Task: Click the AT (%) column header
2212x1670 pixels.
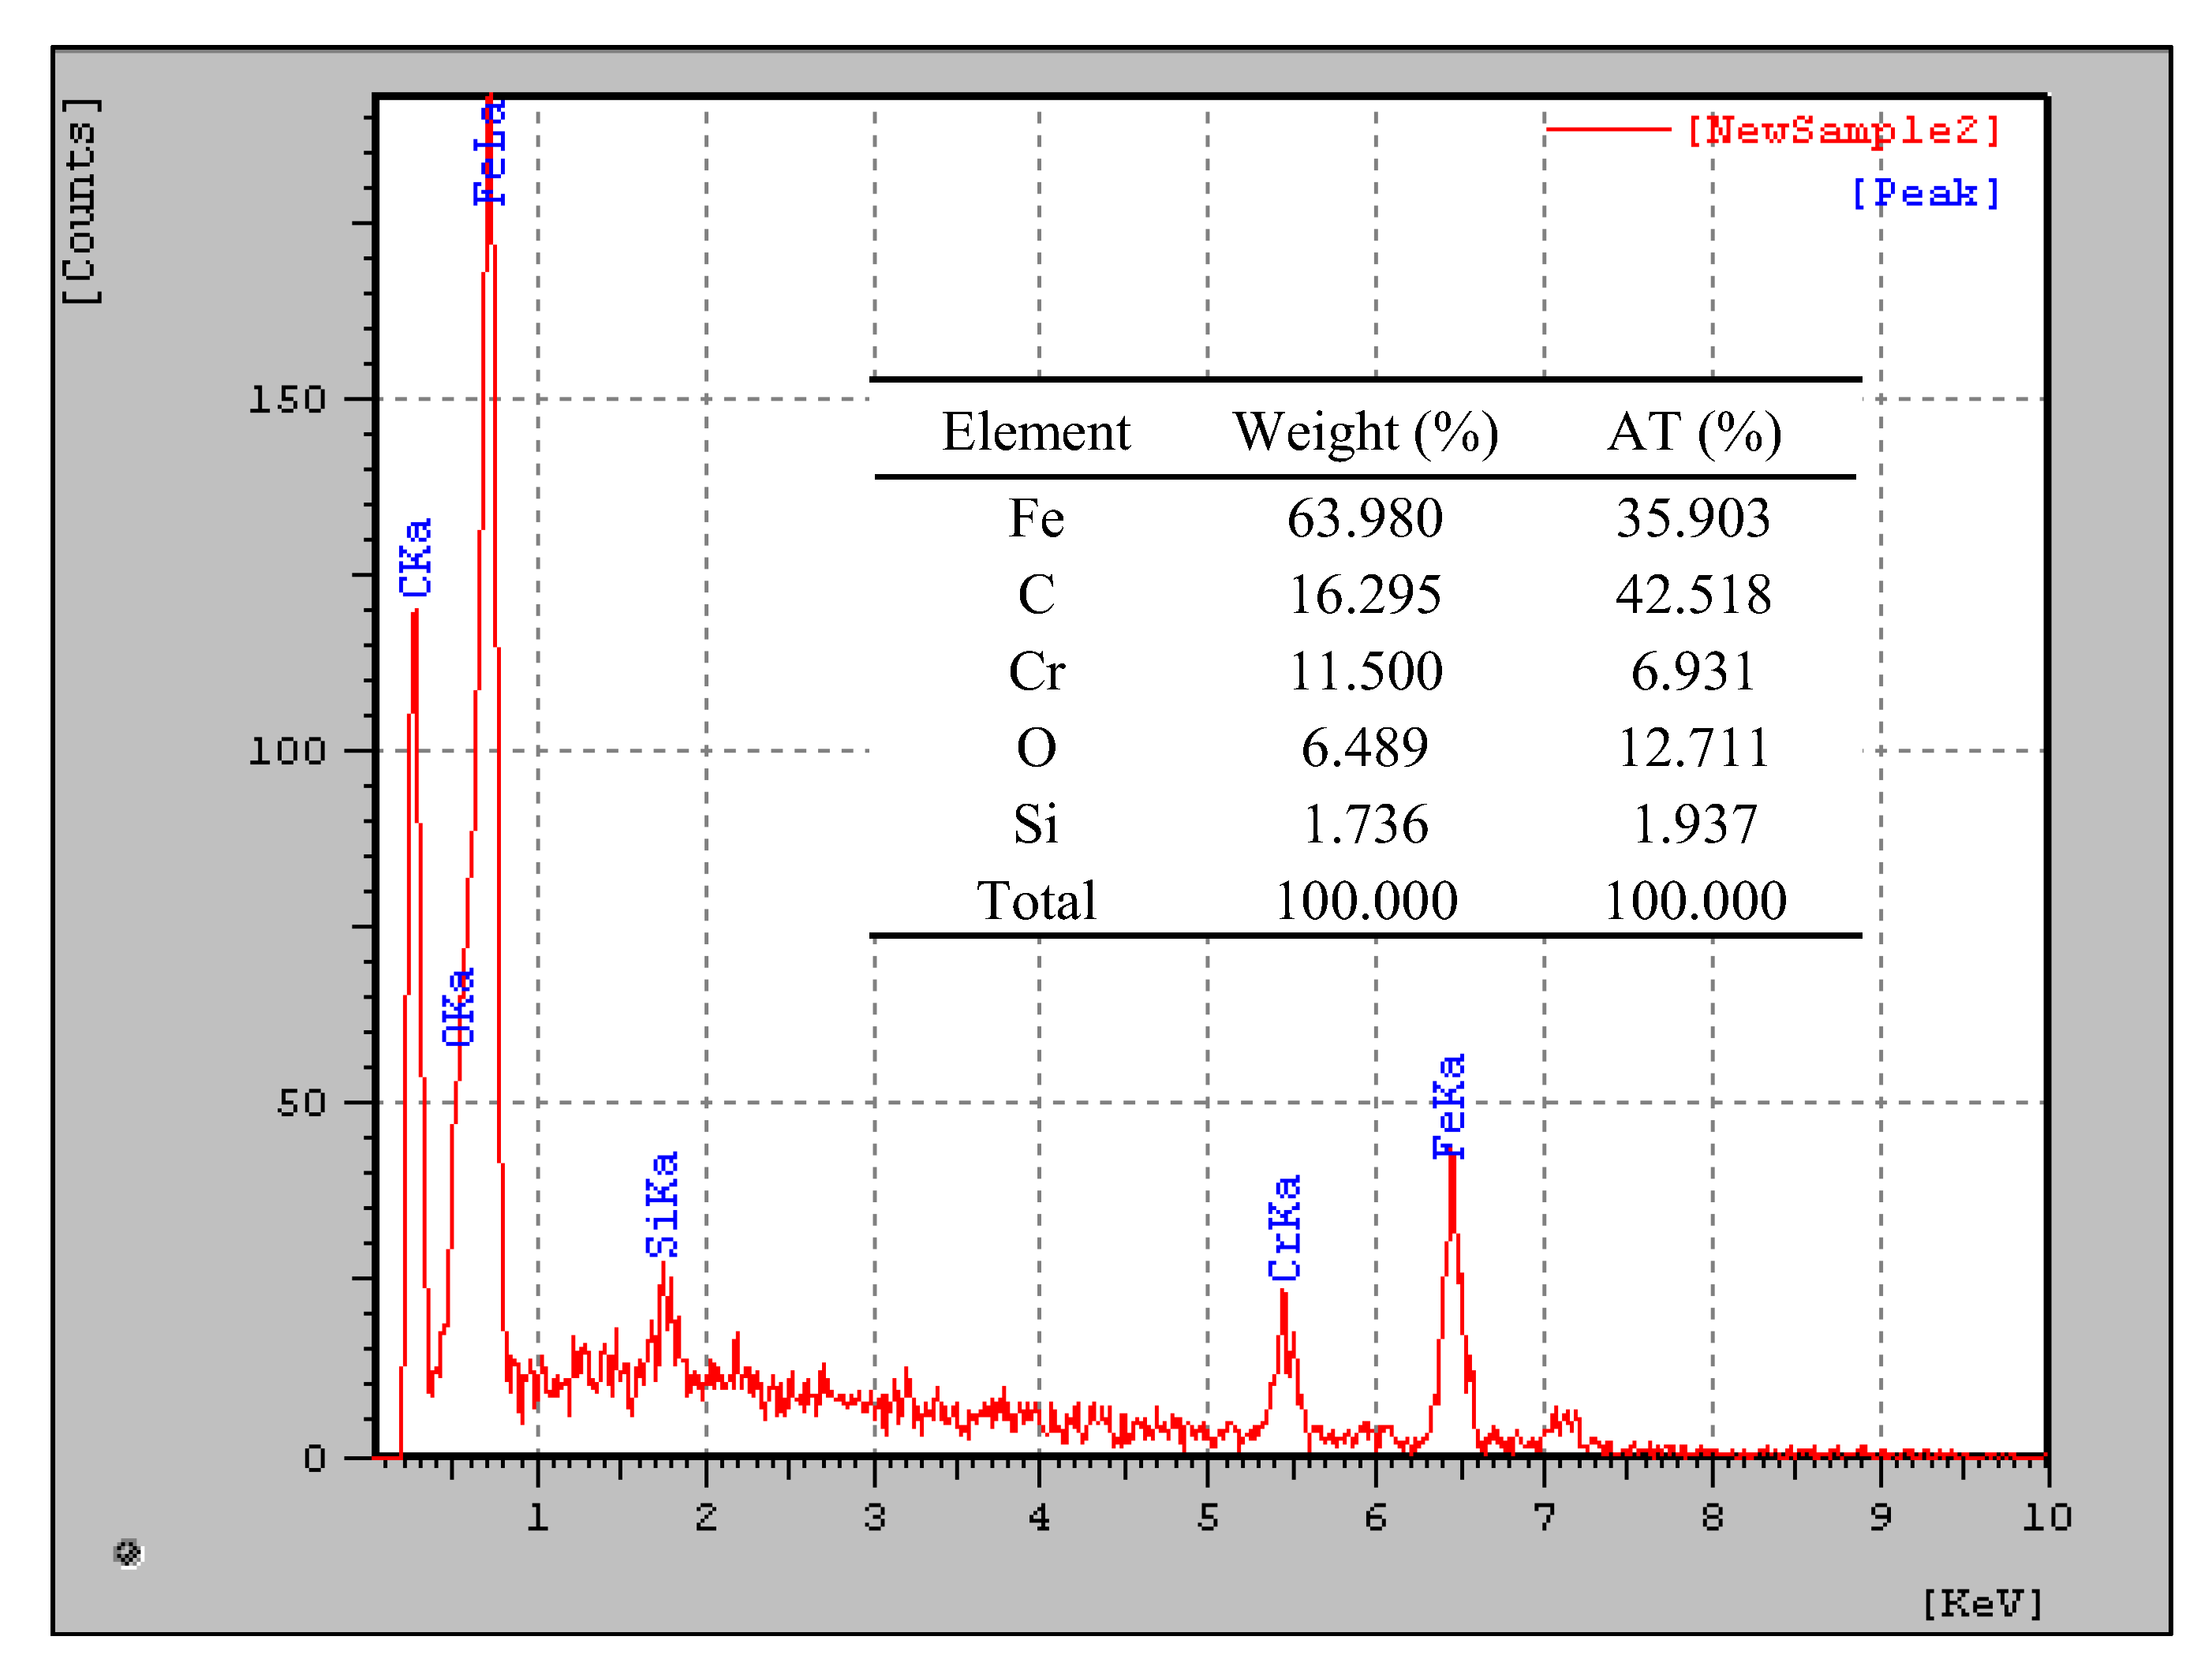Action: pos(1694,432)
